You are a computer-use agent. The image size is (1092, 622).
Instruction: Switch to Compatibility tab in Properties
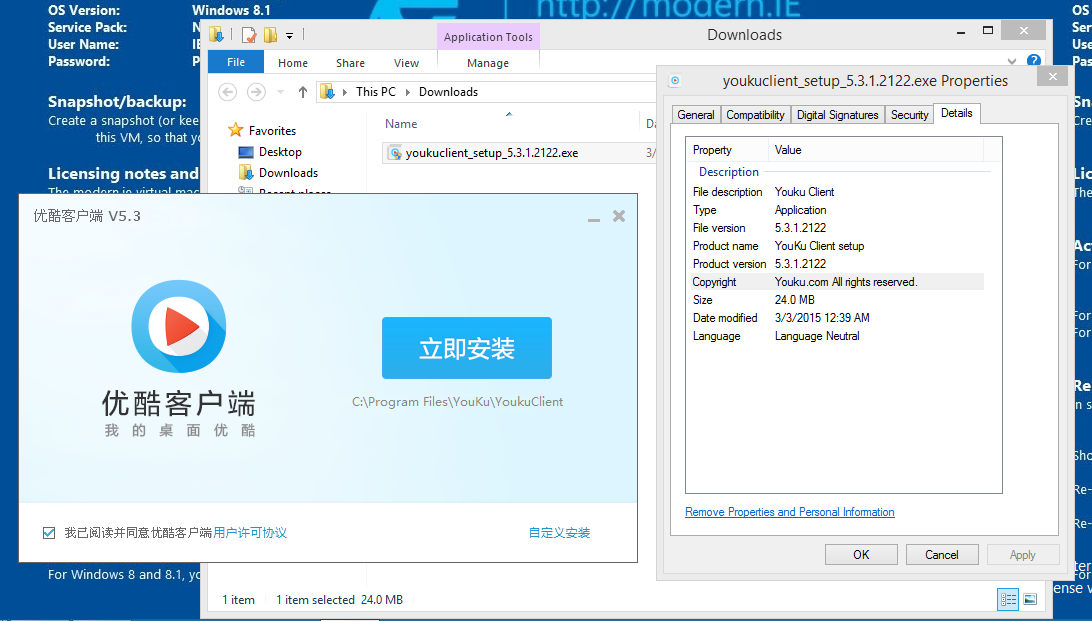(x=755, y=115)
